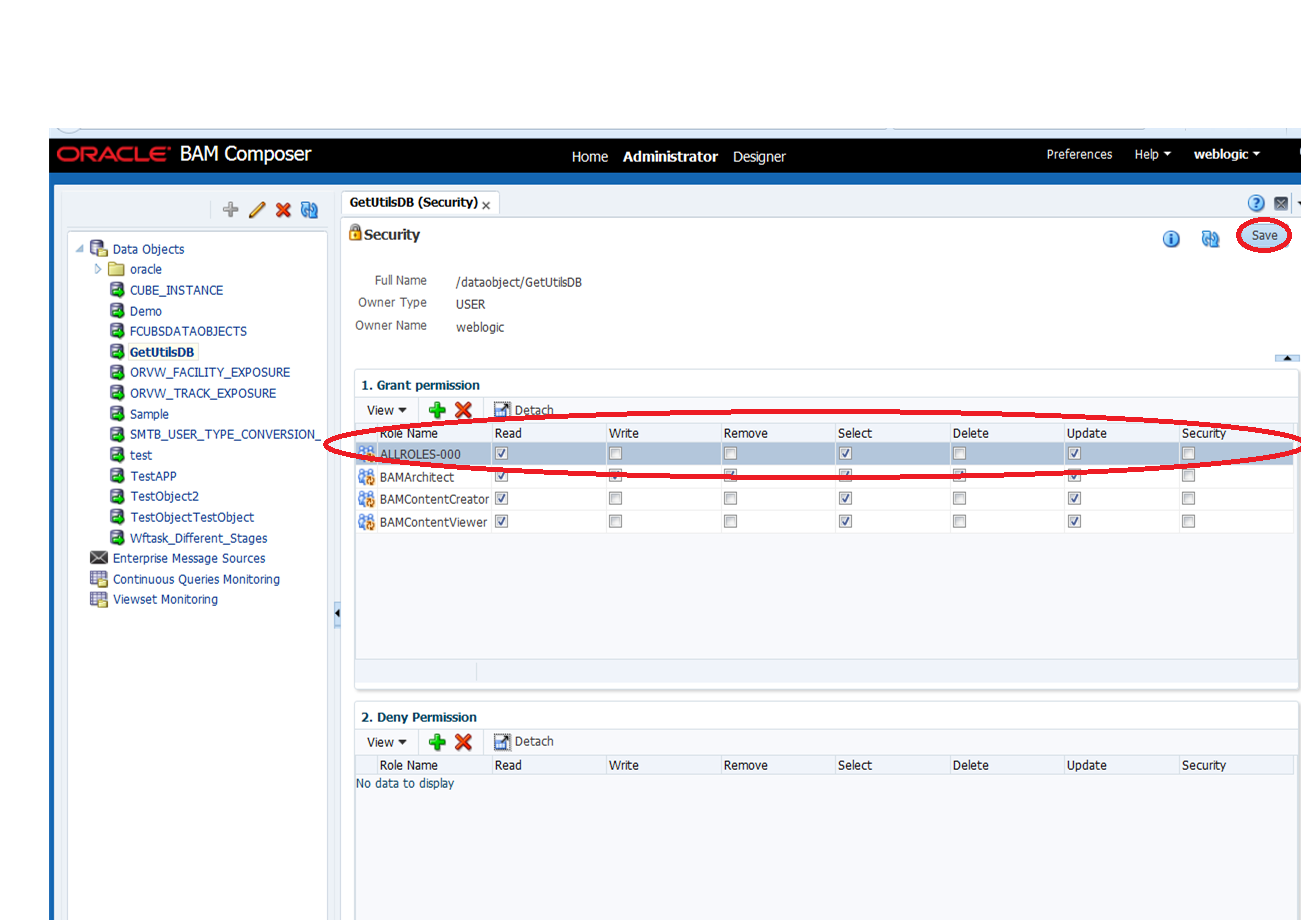
Task: Click the Demo data object icon
Action: (117, 311)
